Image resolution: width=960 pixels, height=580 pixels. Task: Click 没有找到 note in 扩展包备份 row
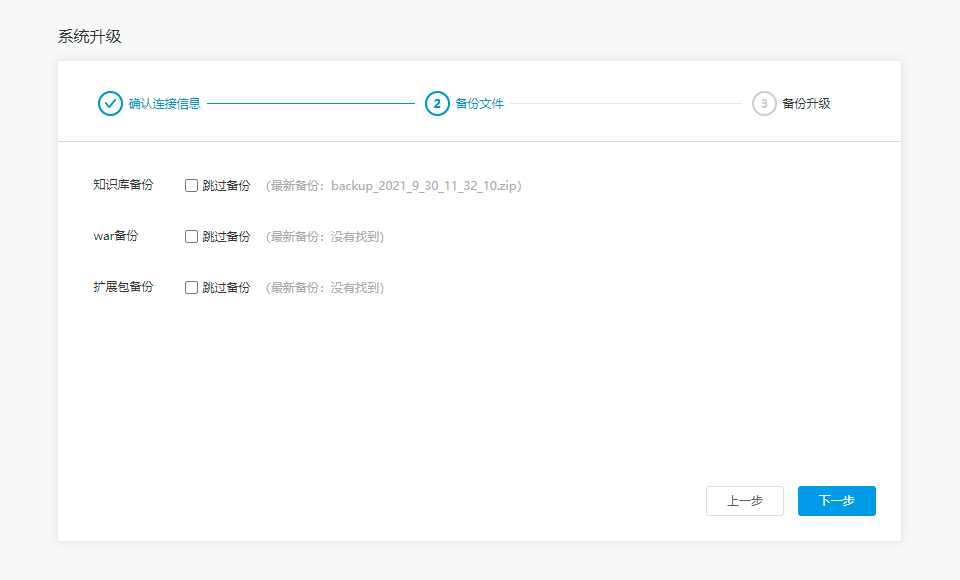pos(355,287)
